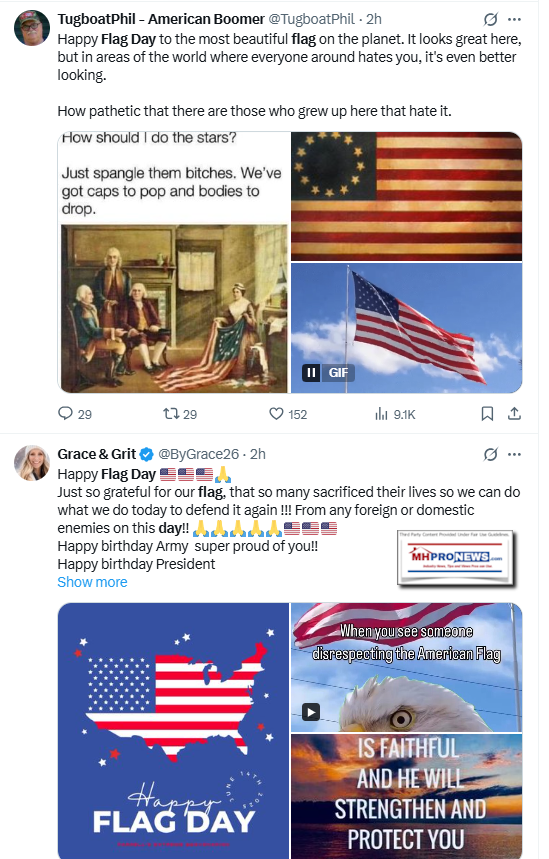Screen dimensions: 549x859
Task: Open Grace & Grit profile avatar
Action: click(32, 463)
